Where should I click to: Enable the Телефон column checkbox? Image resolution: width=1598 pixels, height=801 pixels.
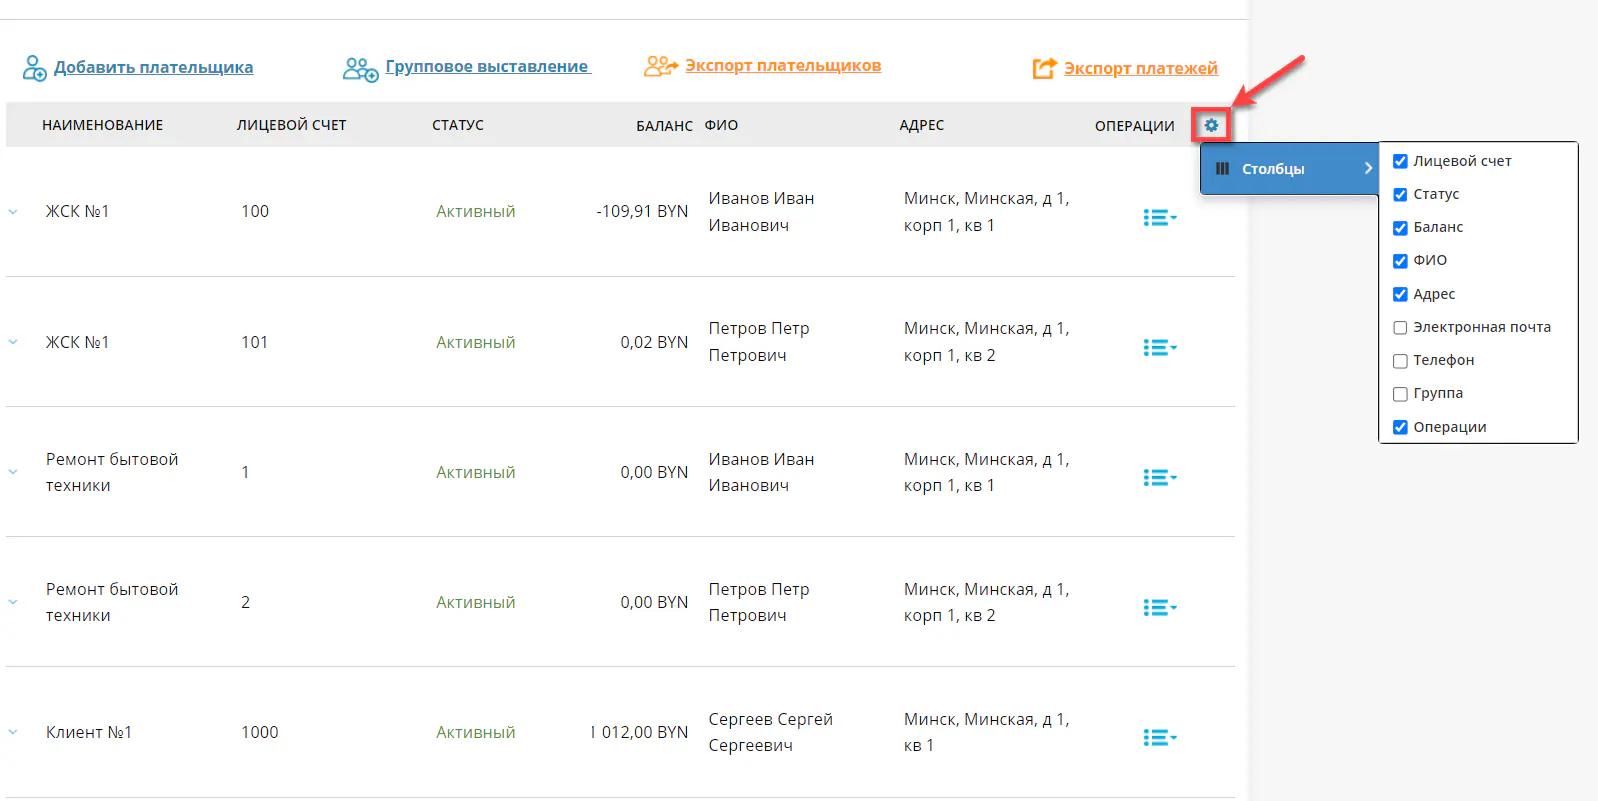point(1400,361)
